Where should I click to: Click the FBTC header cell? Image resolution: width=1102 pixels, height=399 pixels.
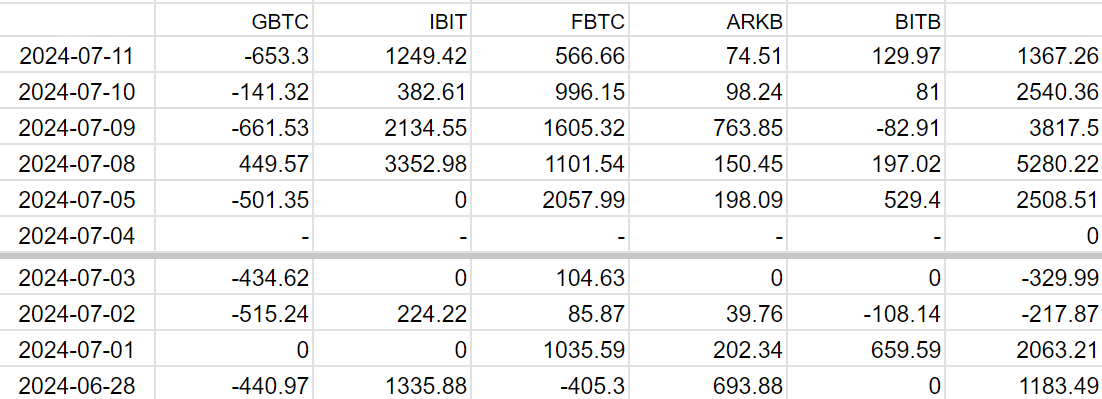point(550,20)
